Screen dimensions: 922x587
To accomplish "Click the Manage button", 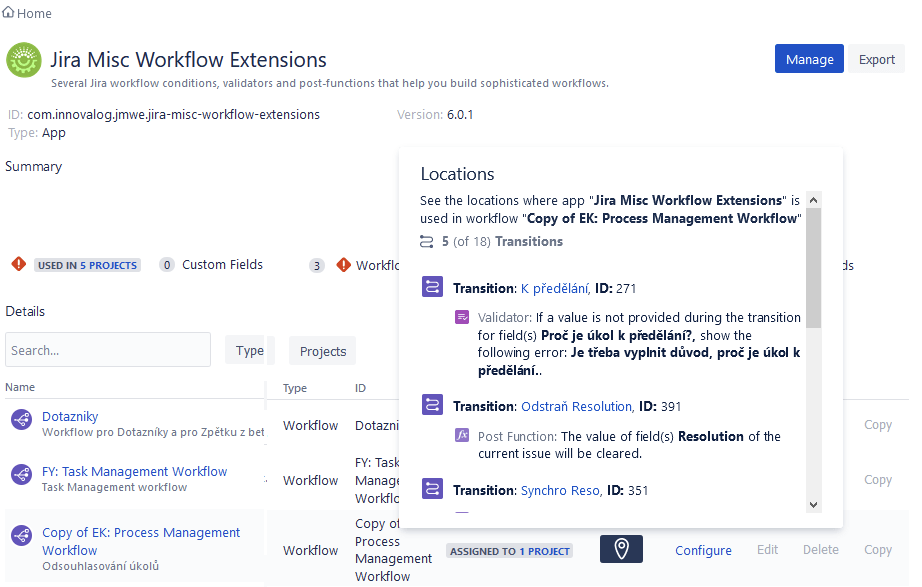I will pyautogui.click(x=809, y=58).
